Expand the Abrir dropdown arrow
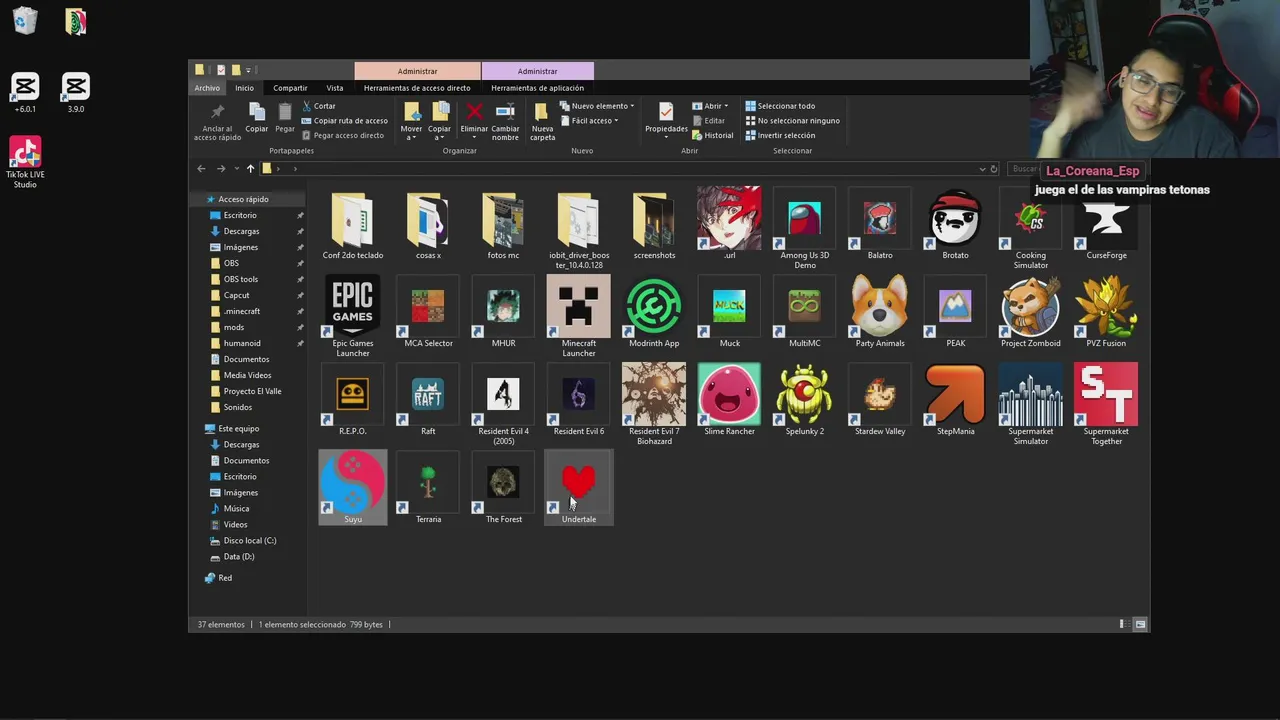Screen dimensions: 1280x720 pos(726,106)
